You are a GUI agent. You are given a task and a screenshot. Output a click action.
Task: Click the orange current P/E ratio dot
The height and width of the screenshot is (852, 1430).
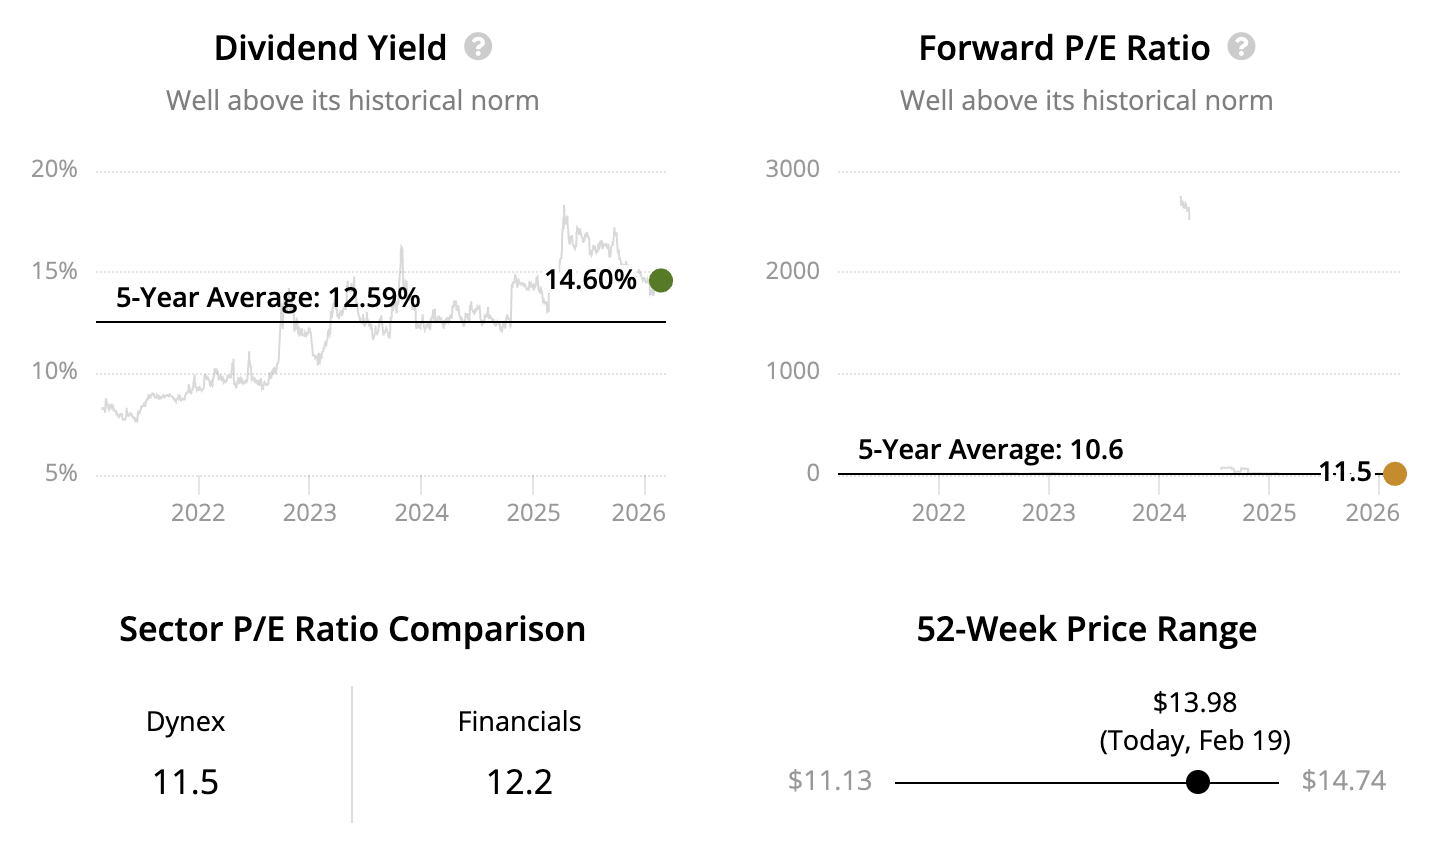click(x=1394, y=474)
